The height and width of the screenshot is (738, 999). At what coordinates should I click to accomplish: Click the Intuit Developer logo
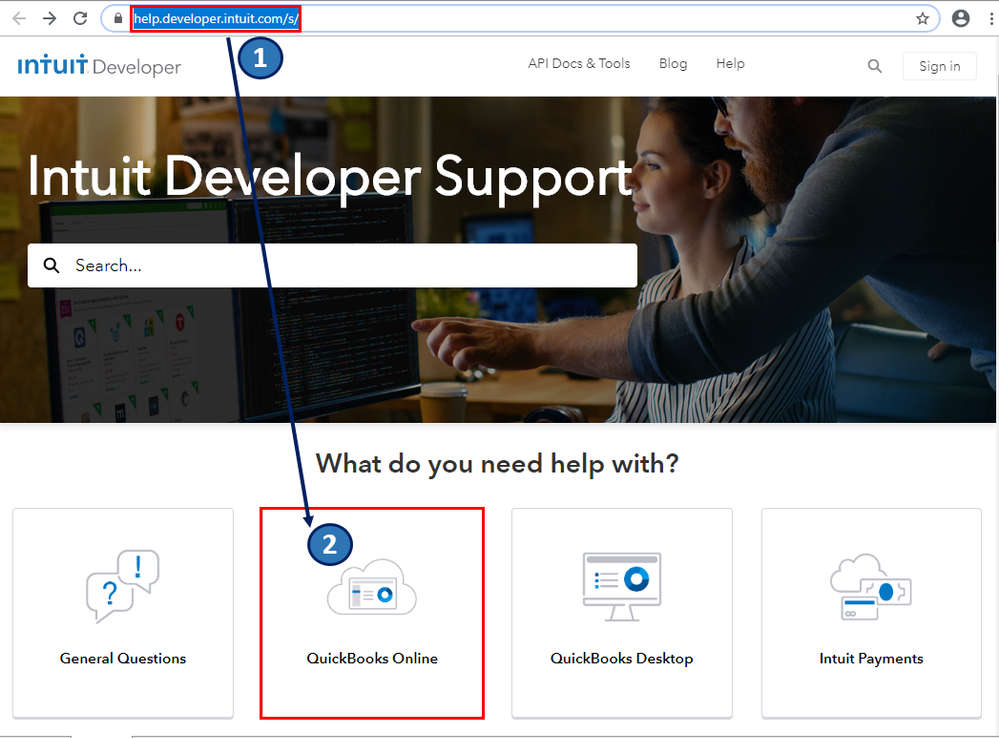point(99,66)
